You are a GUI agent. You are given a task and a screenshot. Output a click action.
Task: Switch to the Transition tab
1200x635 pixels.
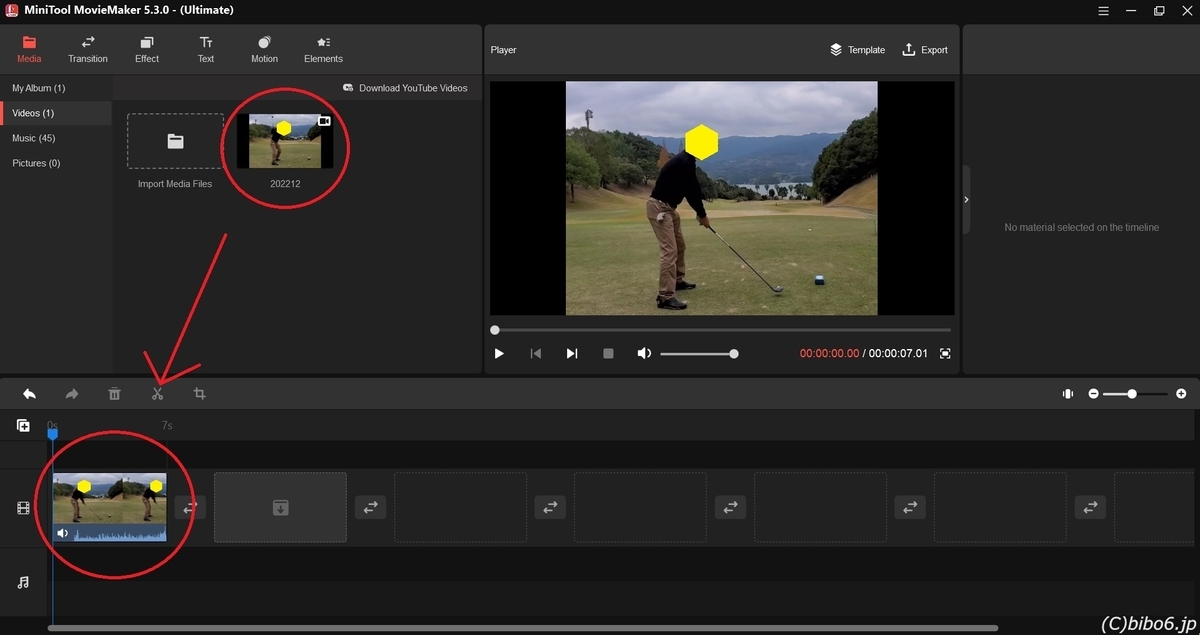click(x=88, y=49)
